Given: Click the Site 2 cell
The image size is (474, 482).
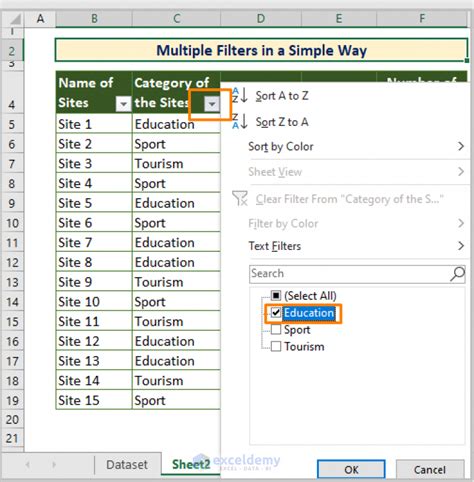Looking at the screenshot, I should tap(94, 144).
